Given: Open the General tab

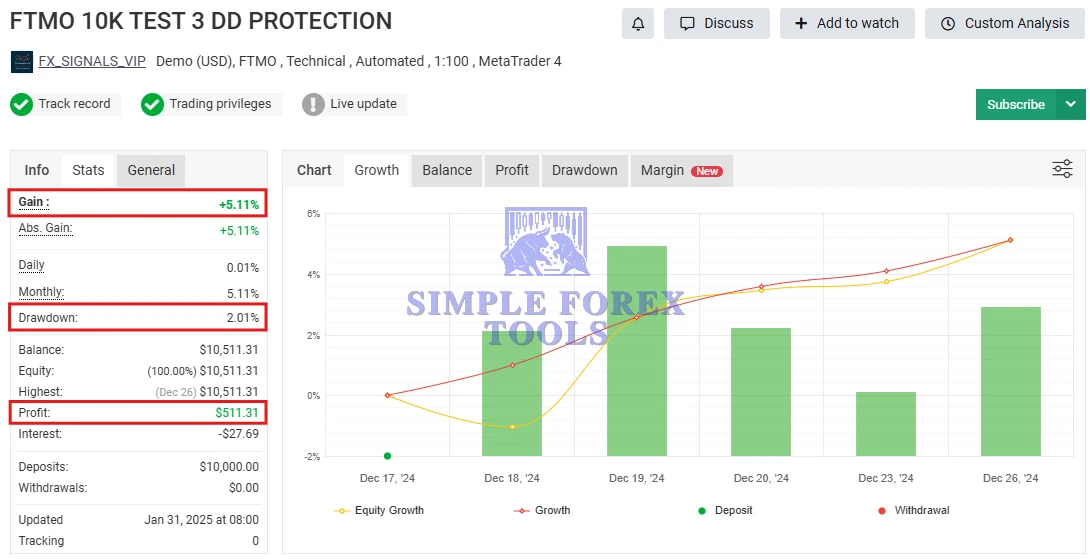Looking at the screenshot, I should pos(151,170).
